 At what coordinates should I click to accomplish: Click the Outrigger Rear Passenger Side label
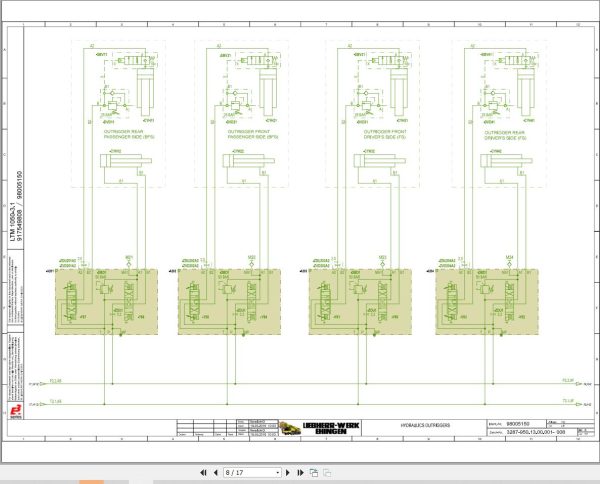[129, 134]
